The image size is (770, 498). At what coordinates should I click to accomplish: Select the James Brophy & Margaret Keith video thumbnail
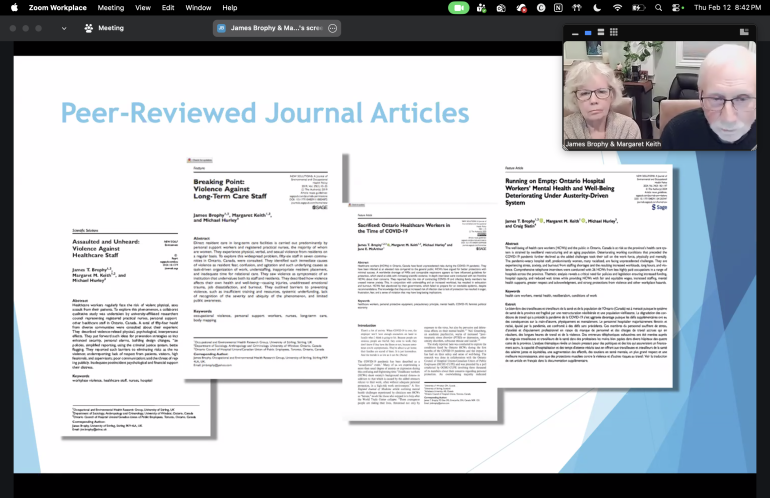[660, 95]
